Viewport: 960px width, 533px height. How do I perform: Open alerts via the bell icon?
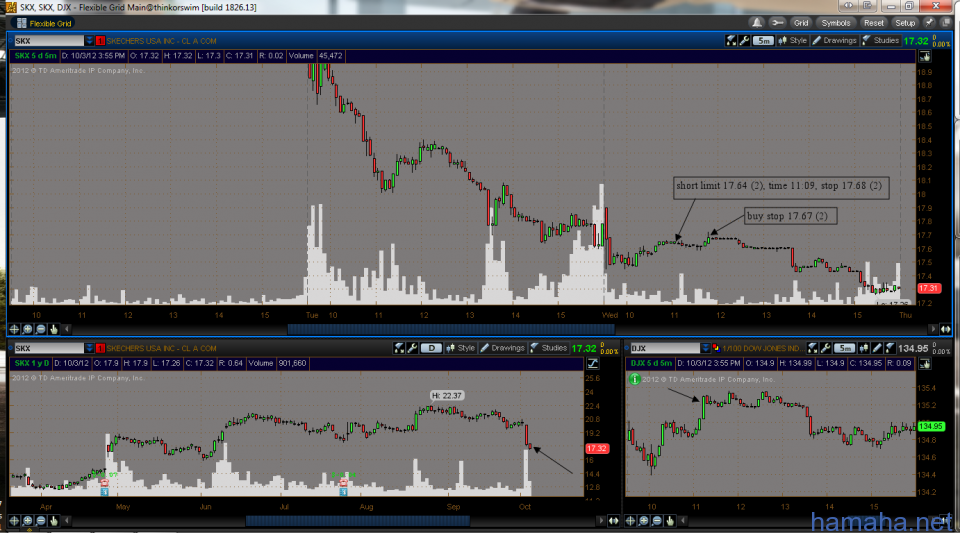tap(757, 23)
